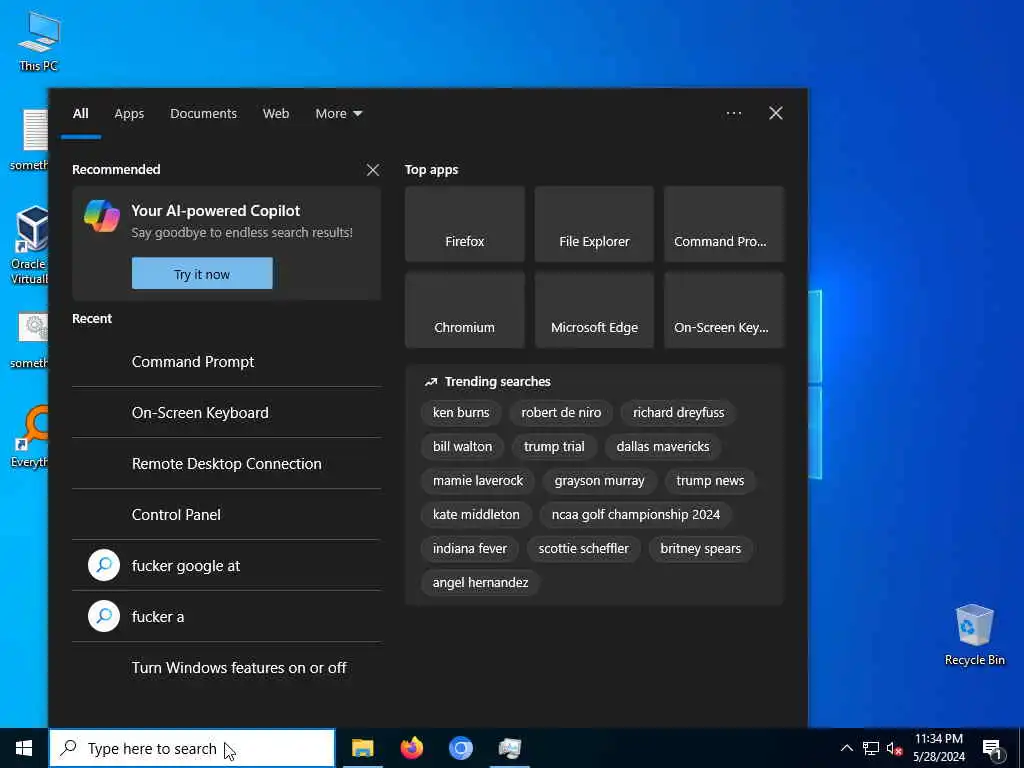Dismiss the Recommended section
The image size is (1024, 768).
pos(373,170)
